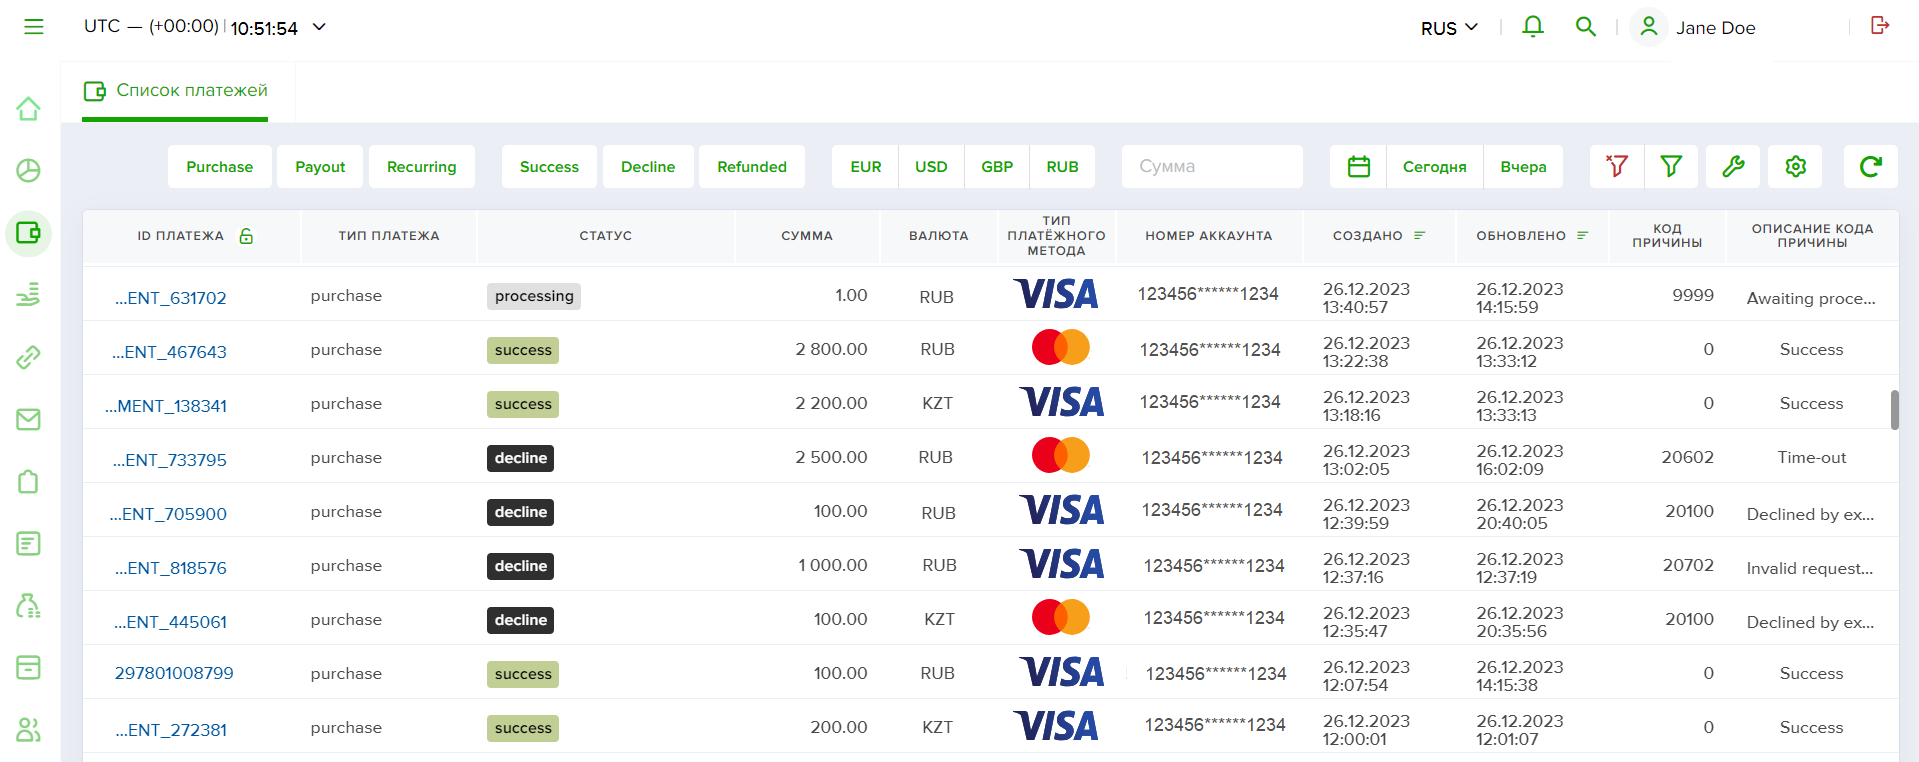Toggle the Recurring filter

421,166
